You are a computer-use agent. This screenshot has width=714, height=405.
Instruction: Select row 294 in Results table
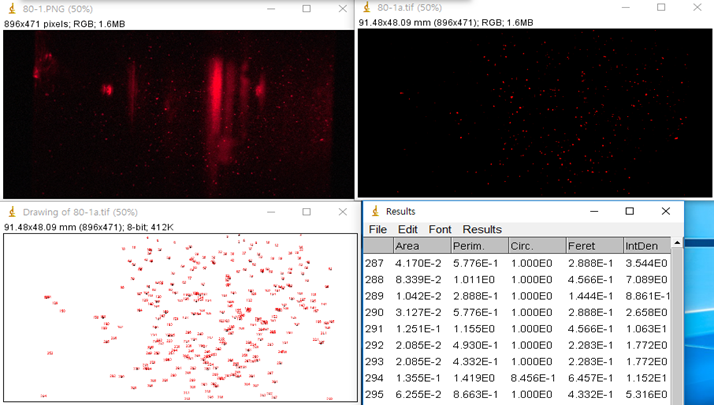coord(517,378)
